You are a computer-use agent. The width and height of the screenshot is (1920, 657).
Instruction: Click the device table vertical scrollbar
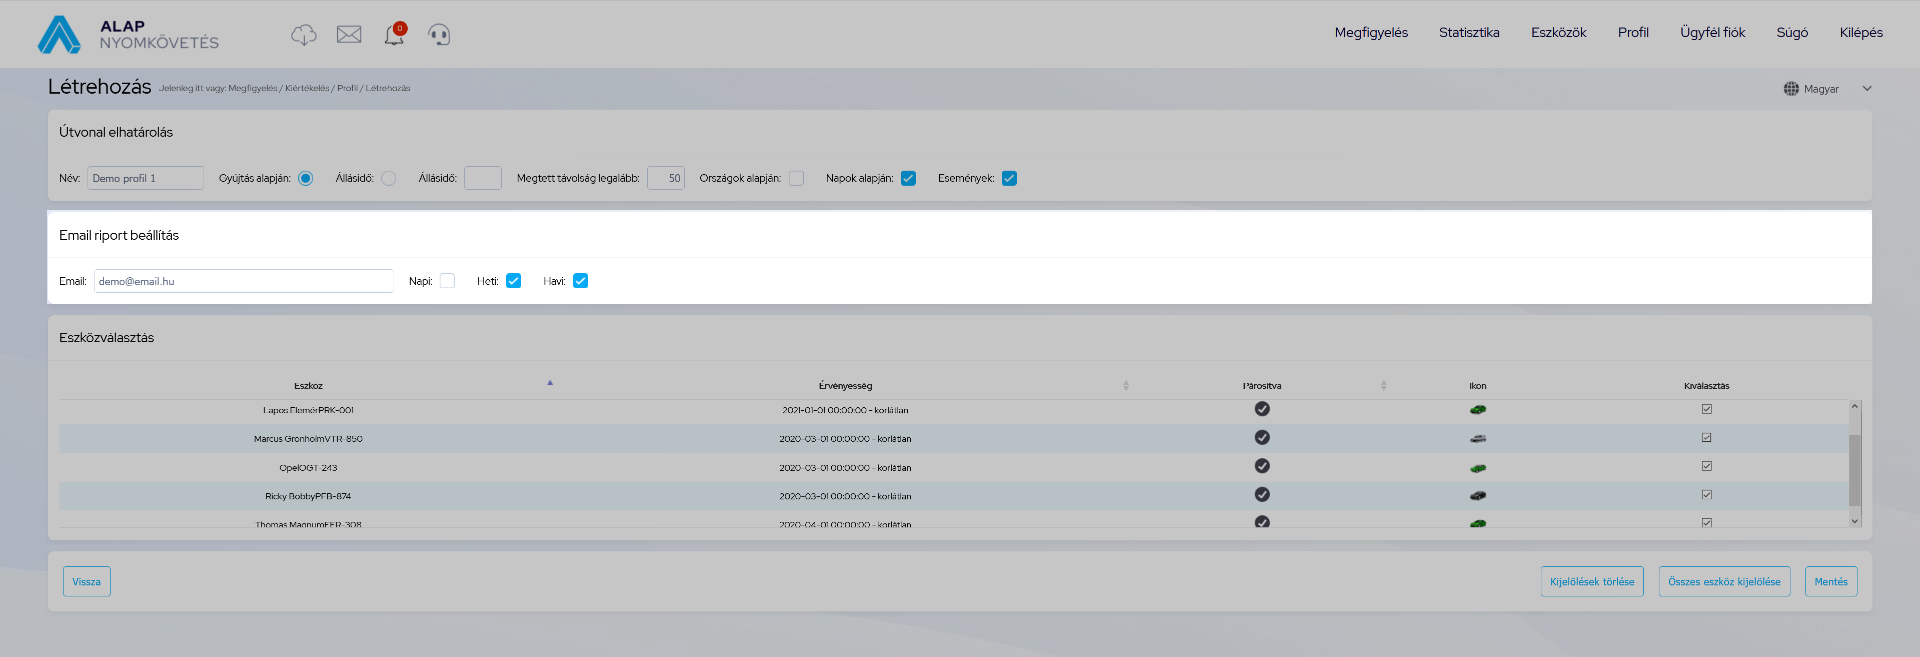click(x=1854, y=470)
